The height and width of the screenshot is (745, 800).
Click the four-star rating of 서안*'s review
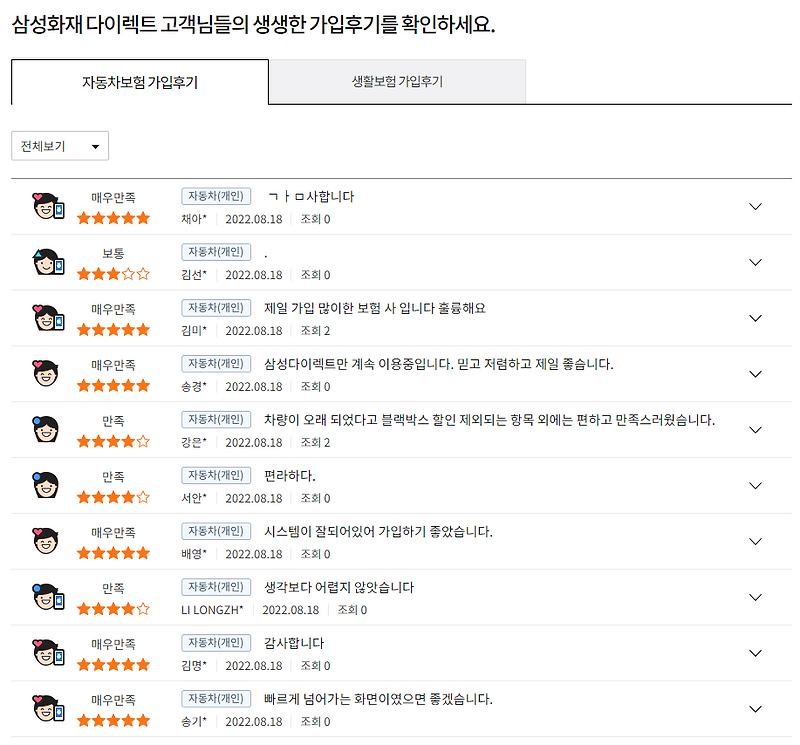click(x=113, y=497)
